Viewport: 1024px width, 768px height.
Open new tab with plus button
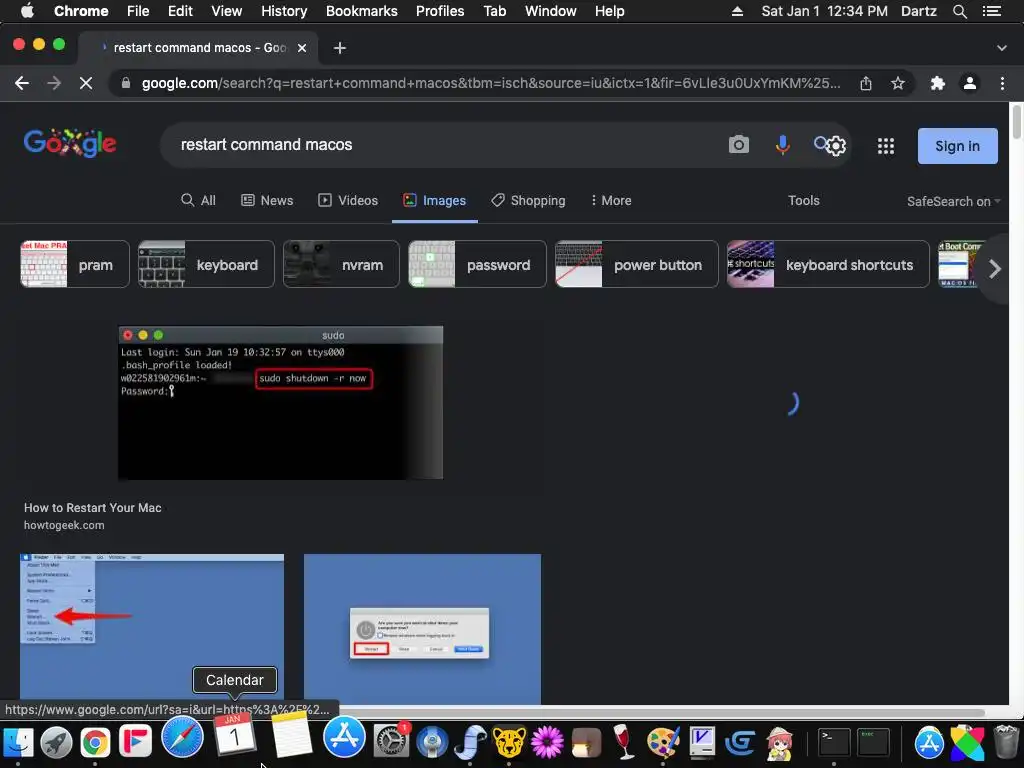coord(340,48)
